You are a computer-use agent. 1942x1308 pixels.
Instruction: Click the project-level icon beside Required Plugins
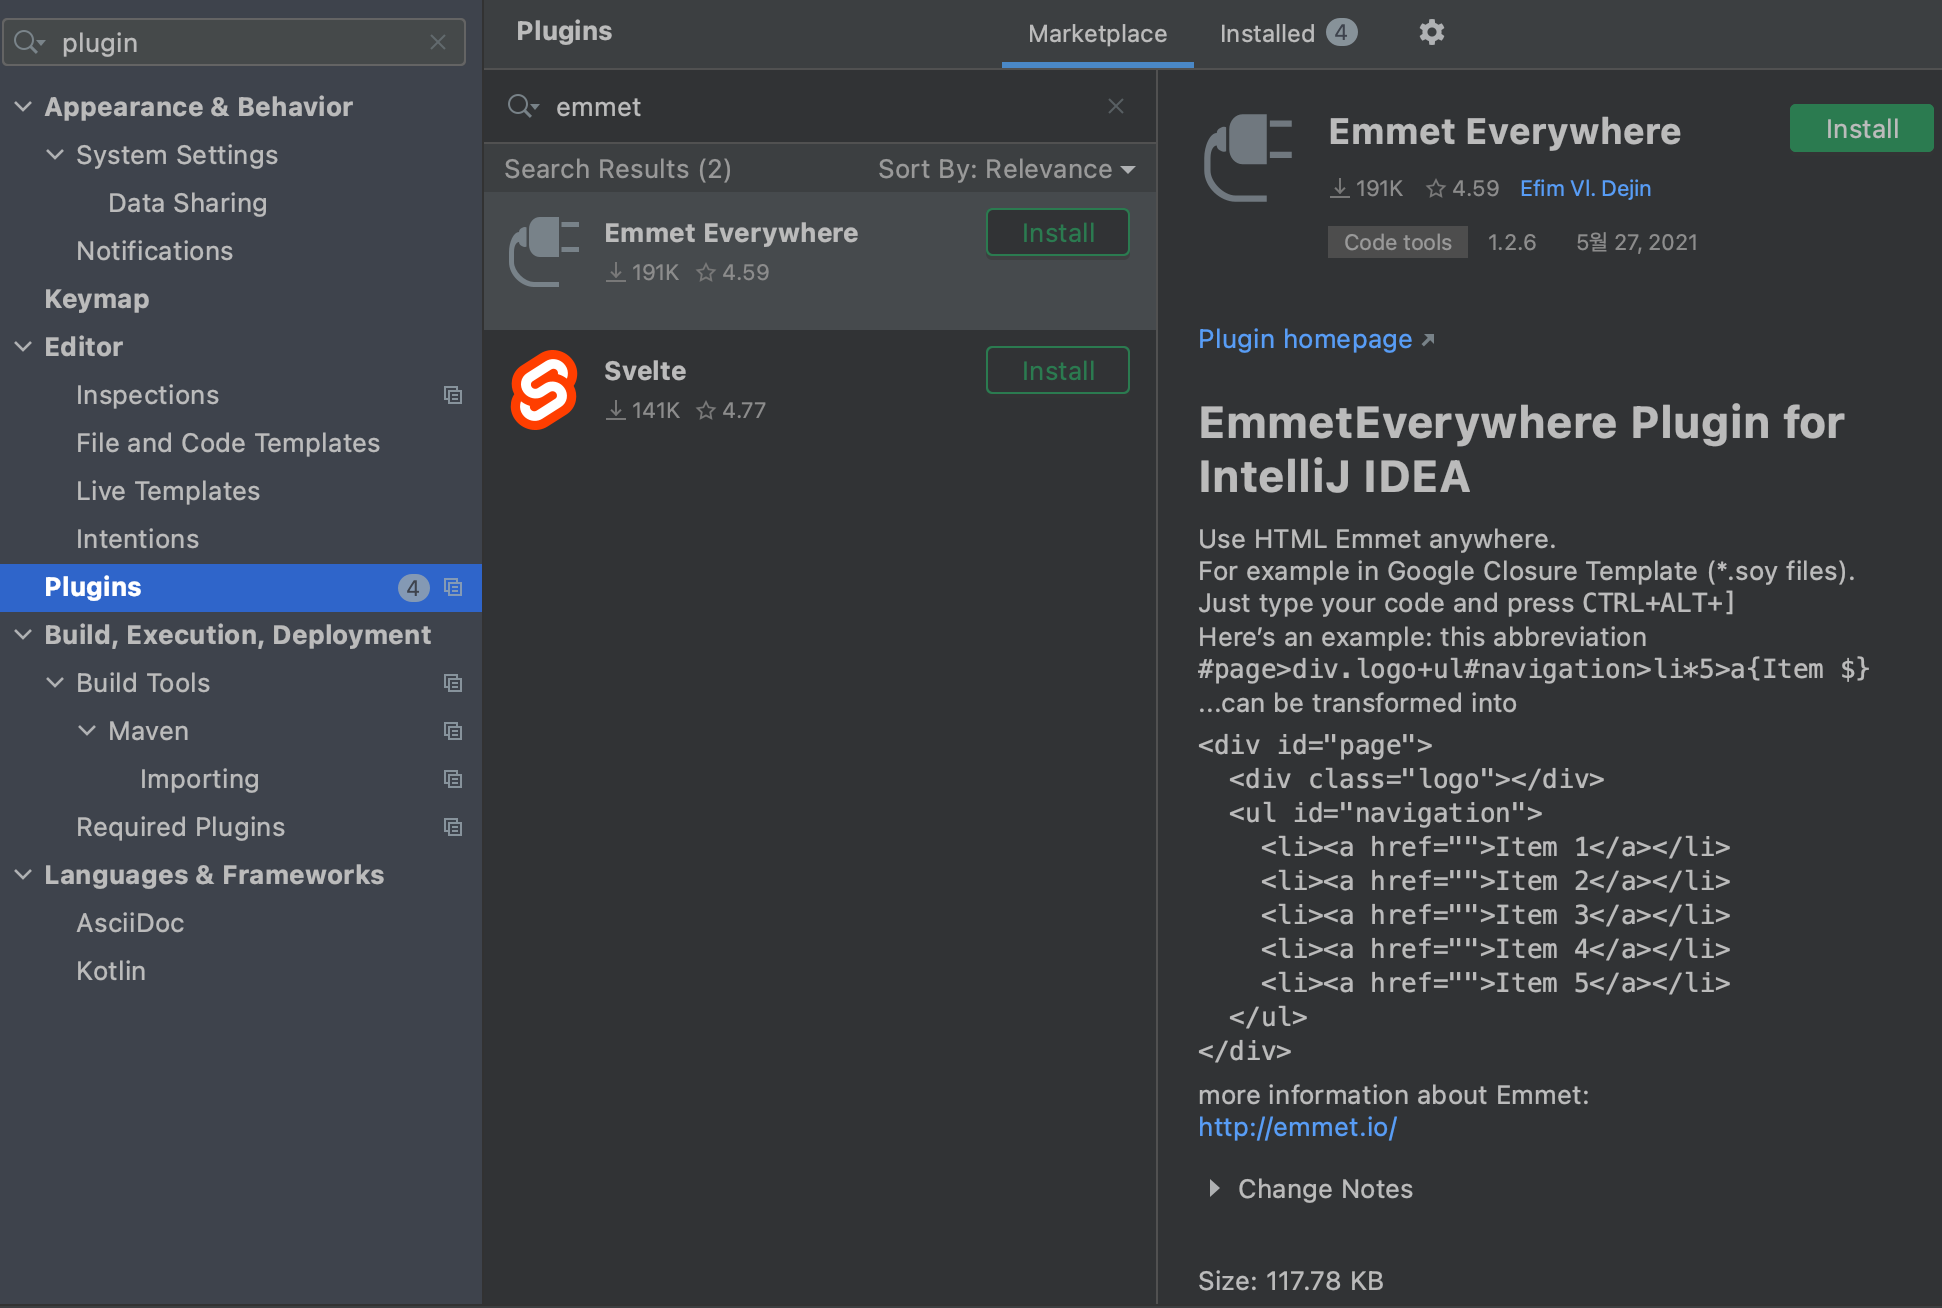pos(453,827)
